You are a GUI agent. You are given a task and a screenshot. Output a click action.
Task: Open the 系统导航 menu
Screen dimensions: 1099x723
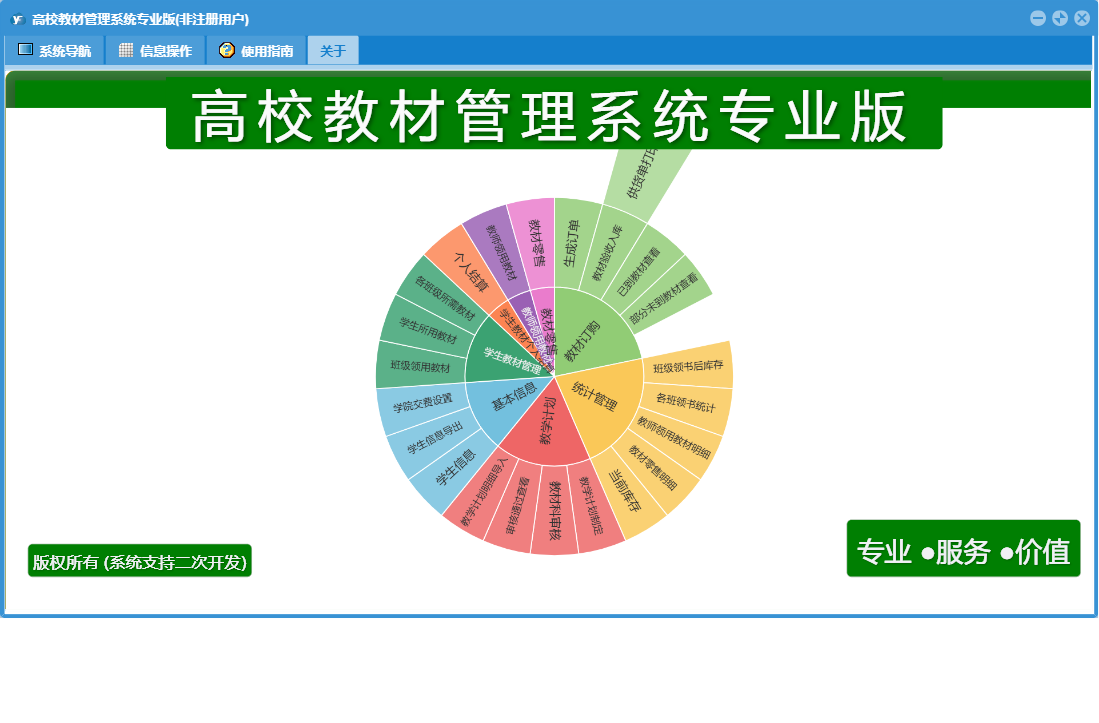(55, 50)
